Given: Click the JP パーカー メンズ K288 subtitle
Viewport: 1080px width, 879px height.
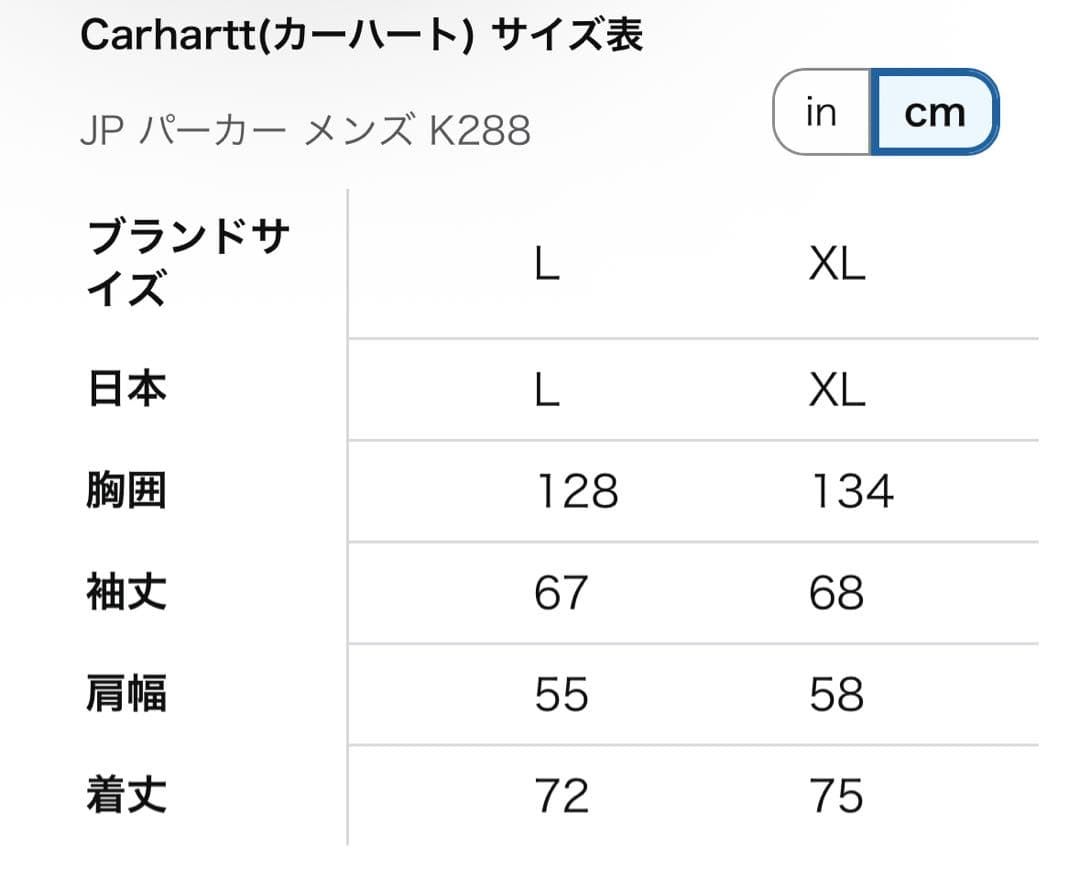Looking at the screenshot, I should (x=305, y=131).
